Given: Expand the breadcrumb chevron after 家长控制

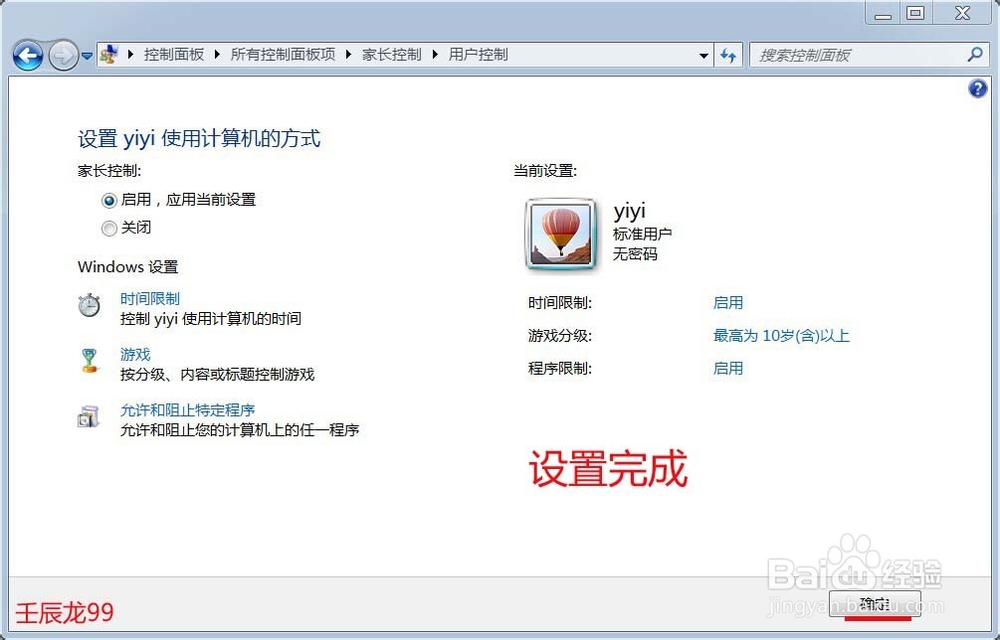Looking at the screenshot, I should [x=432, y=55].
